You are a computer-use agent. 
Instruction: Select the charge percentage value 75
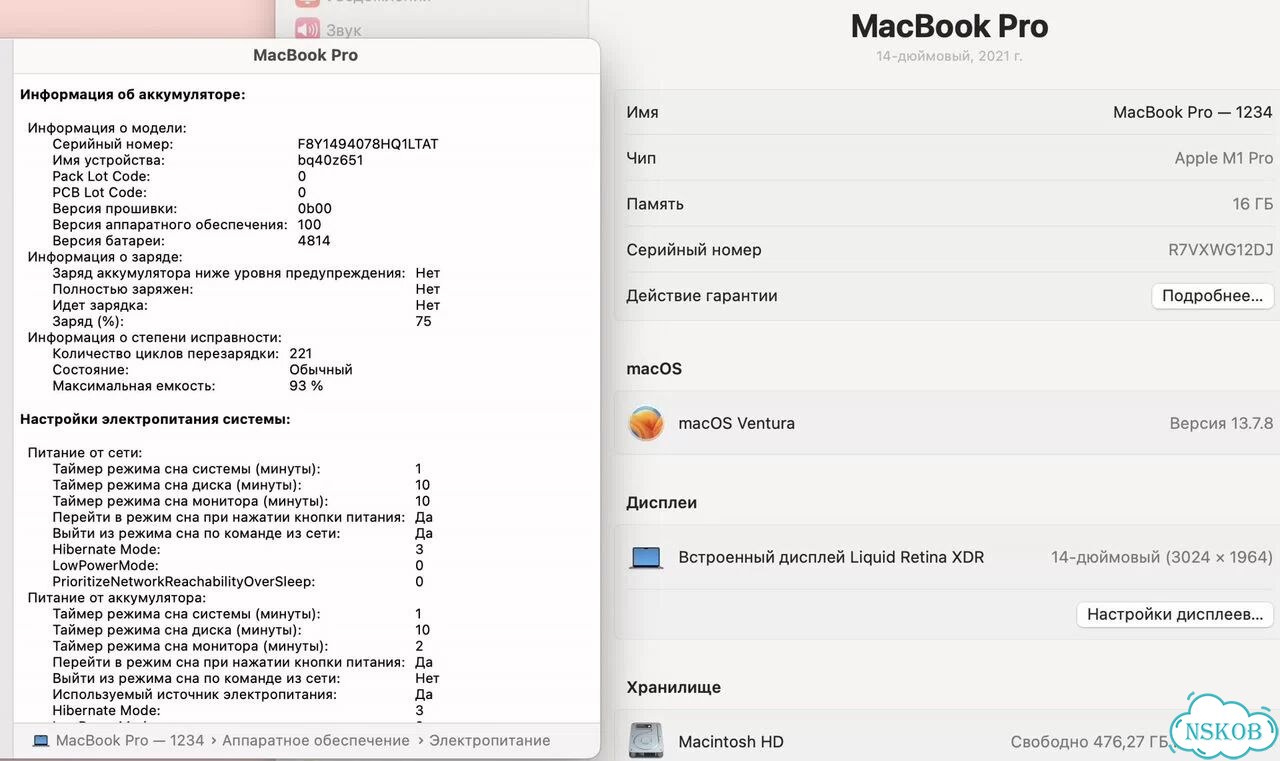[x=423, y=321]
